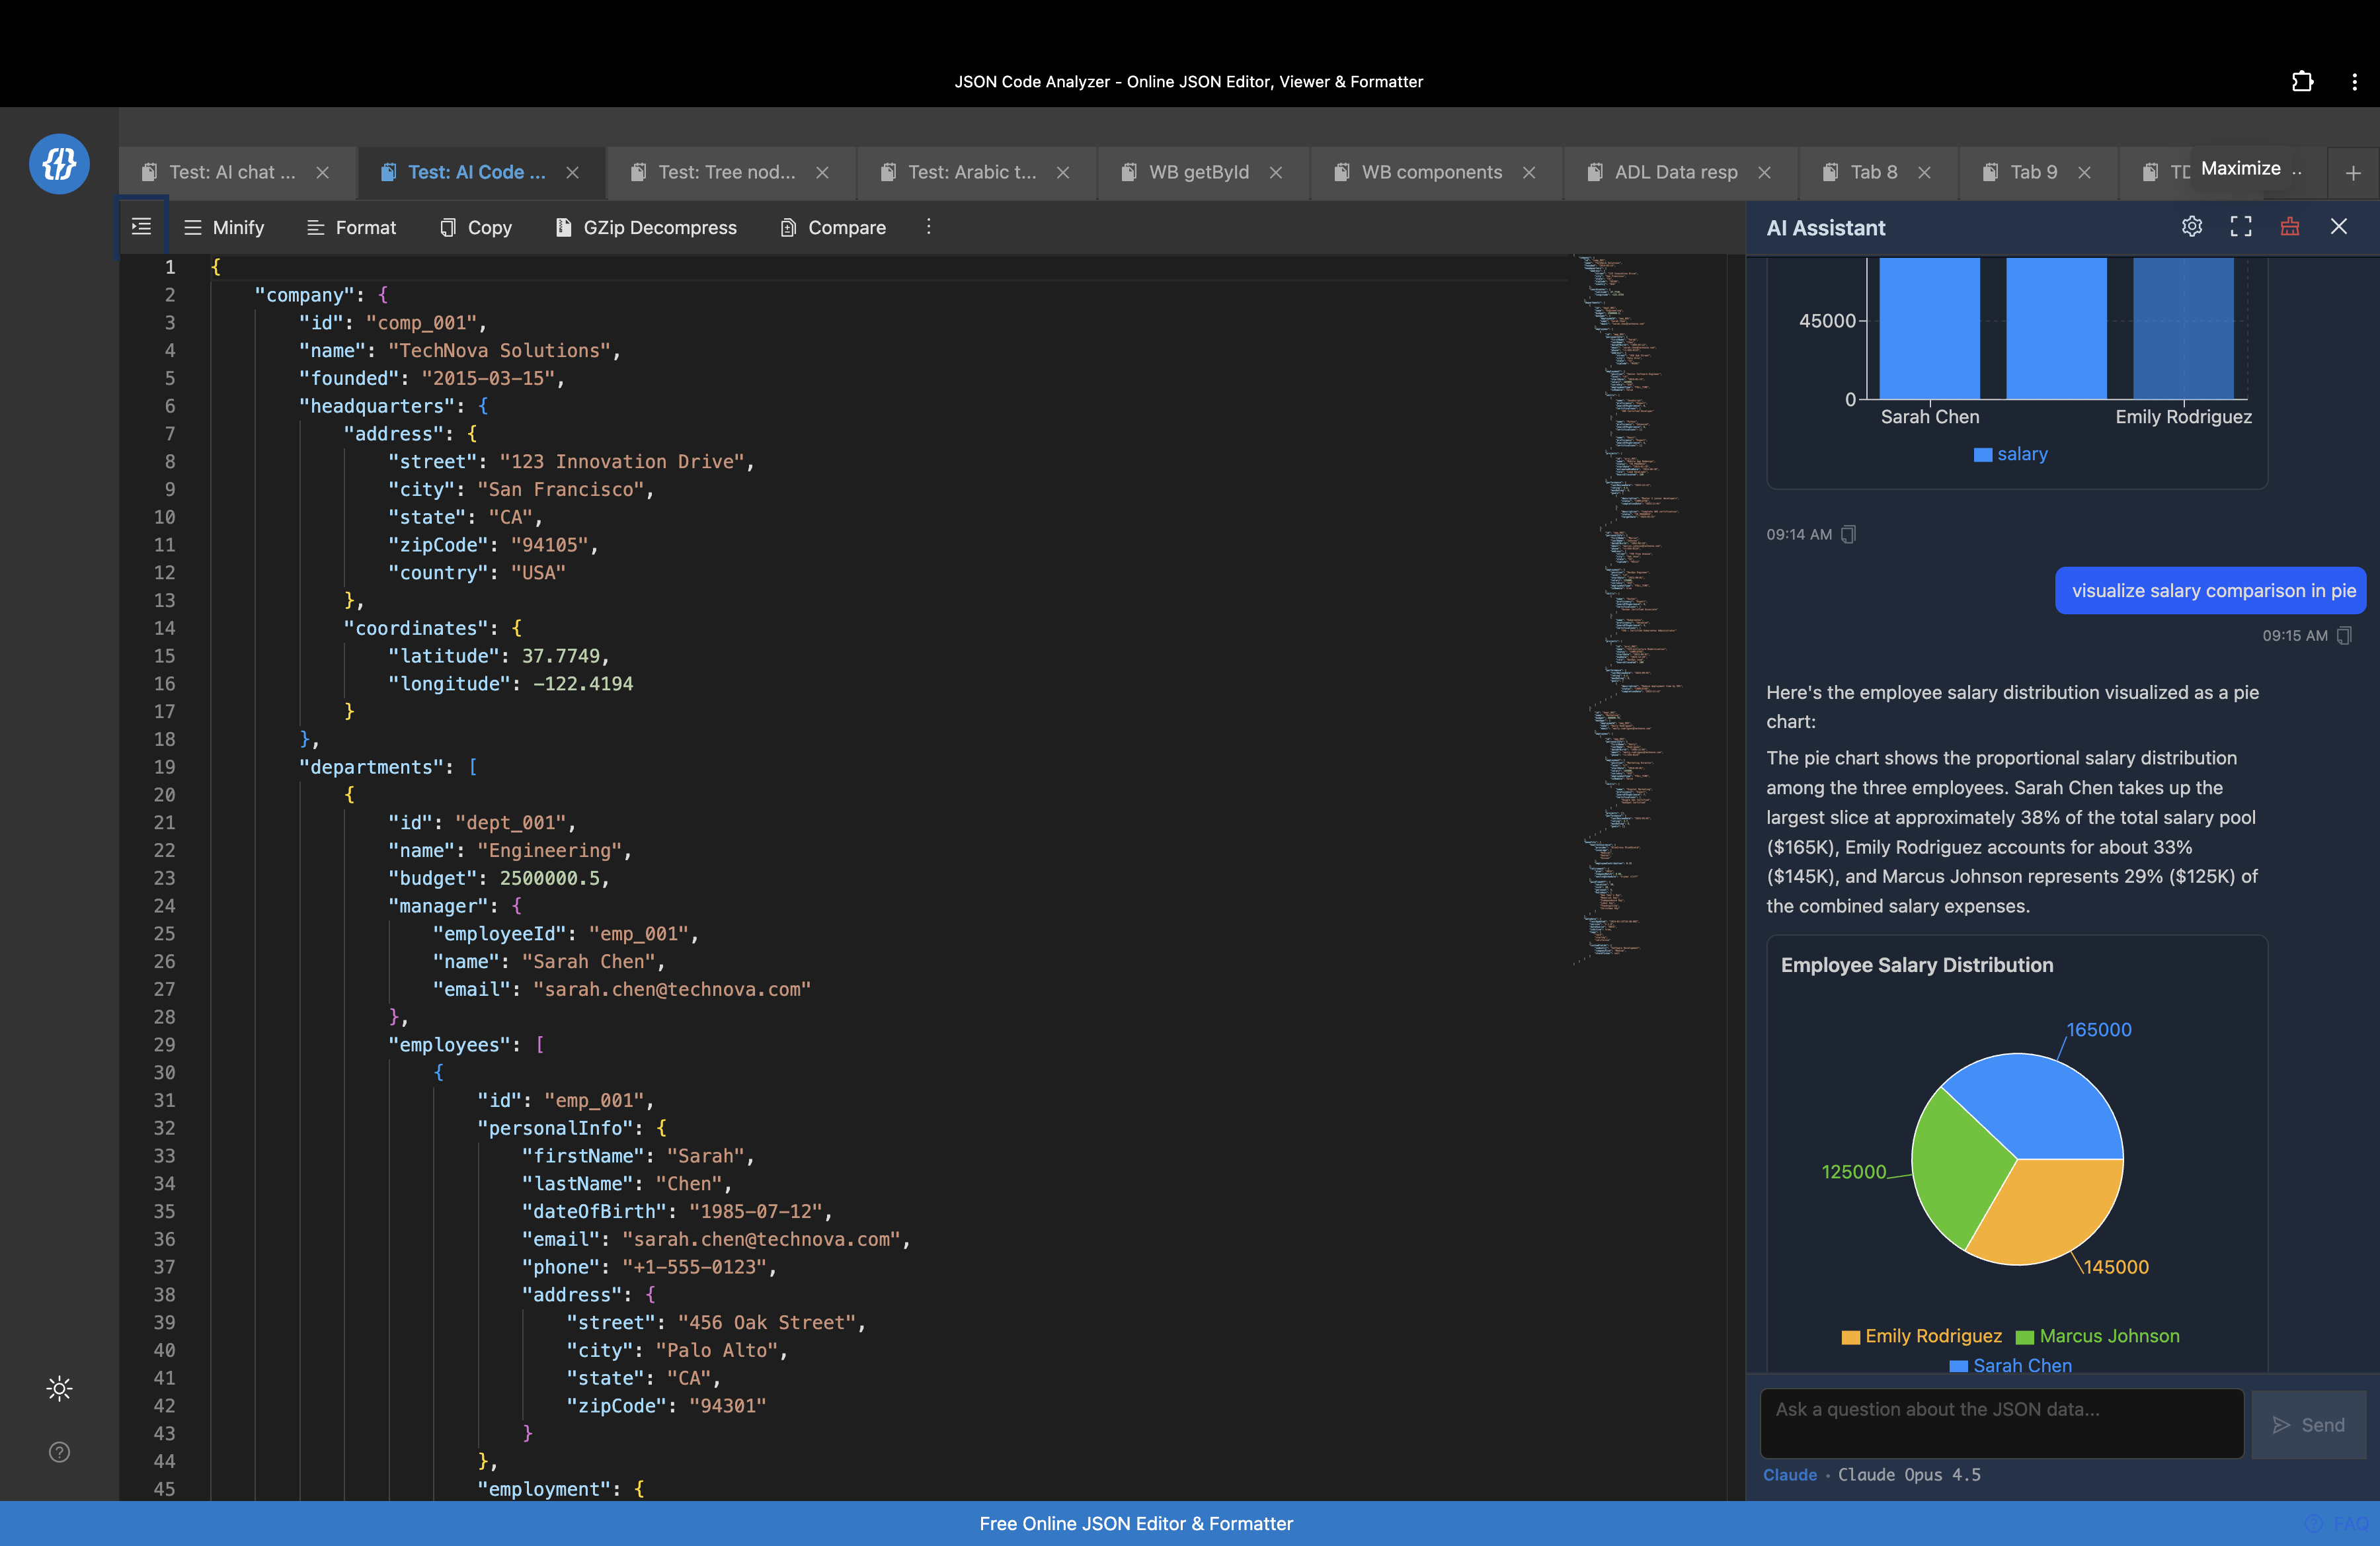
Task: Hide Marcus Johnson slice via pie chart legend
Action: point(2097,1336)
